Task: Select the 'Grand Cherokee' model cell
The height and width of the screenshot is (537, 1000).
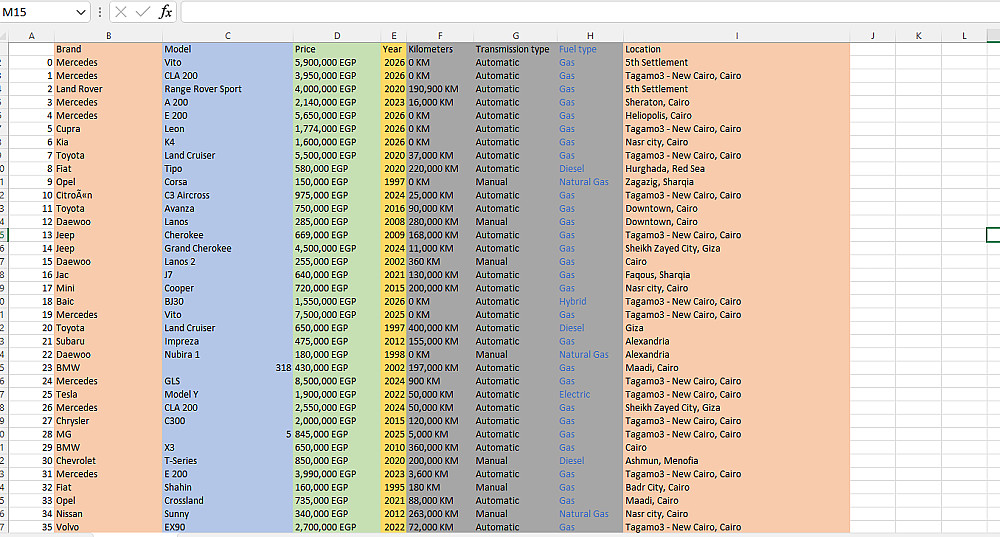Action: 228,249
